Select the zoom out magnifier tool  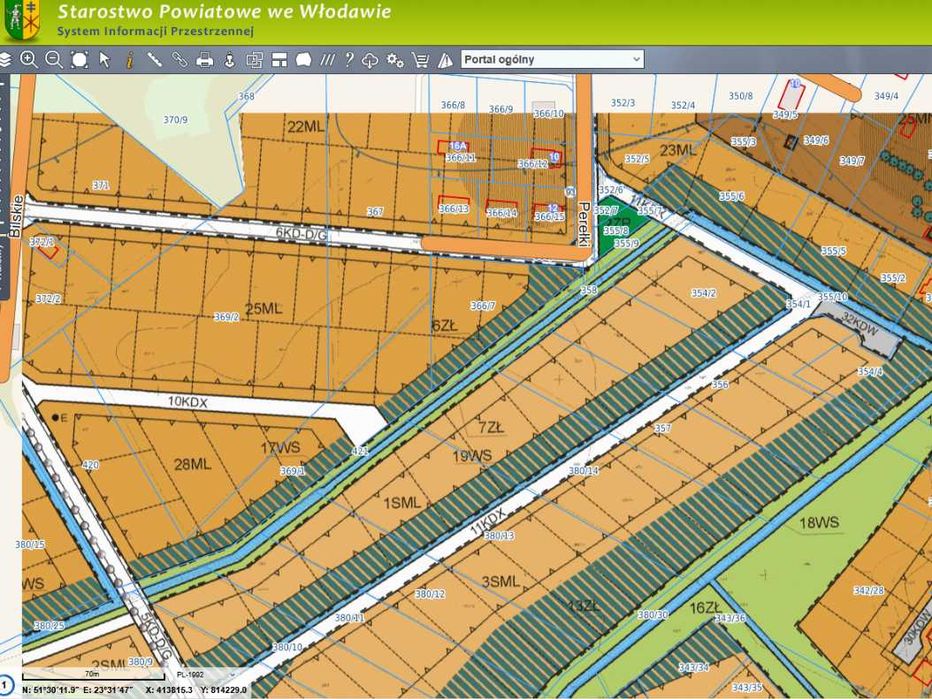pyautogui.click(x=54, y=59)
